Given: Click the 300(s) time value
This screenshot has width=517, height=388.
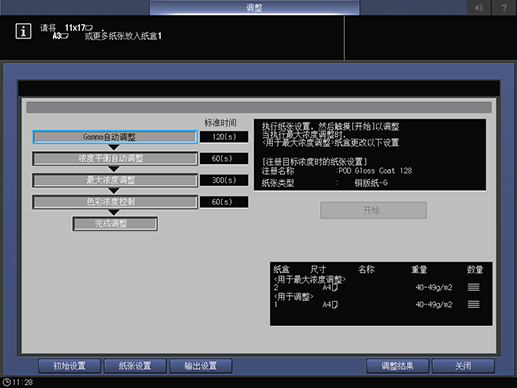Looking at the screenshot, I should point(224,180).
